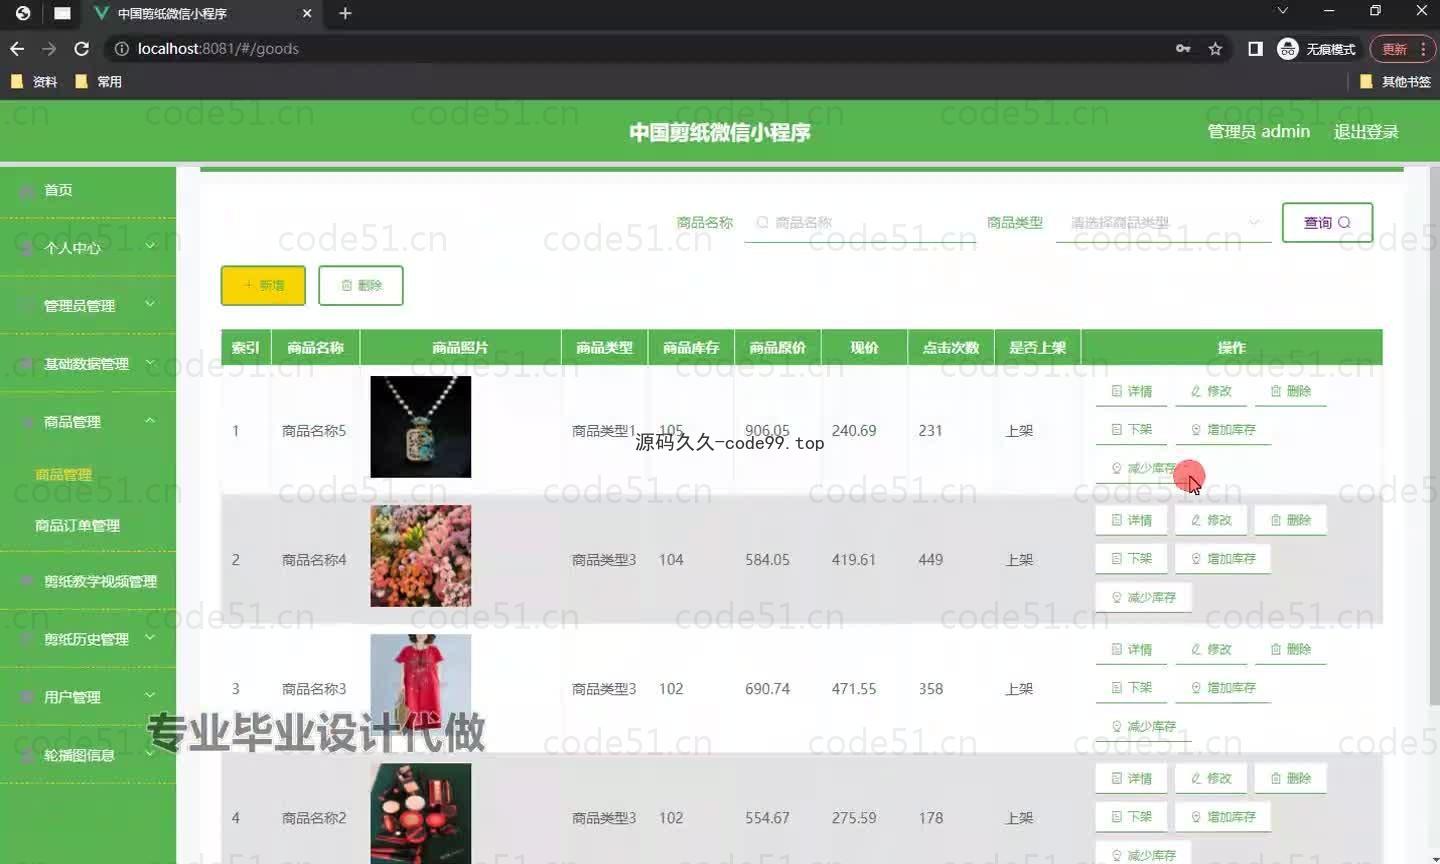
Task: Click 管理员 admin account label
Action: [x=1258, y=131]
